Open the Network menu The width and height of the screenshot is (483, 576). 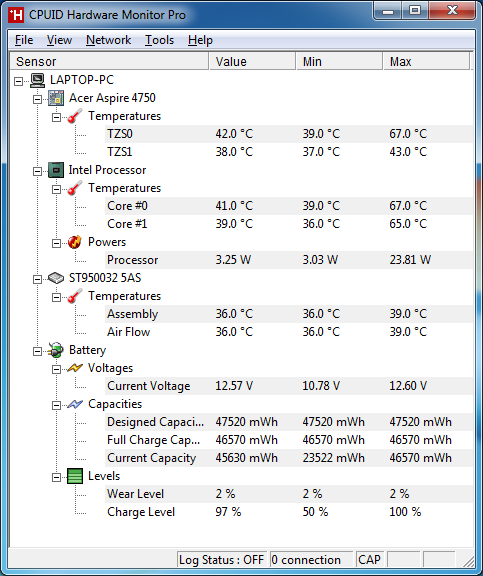[108, 40]
